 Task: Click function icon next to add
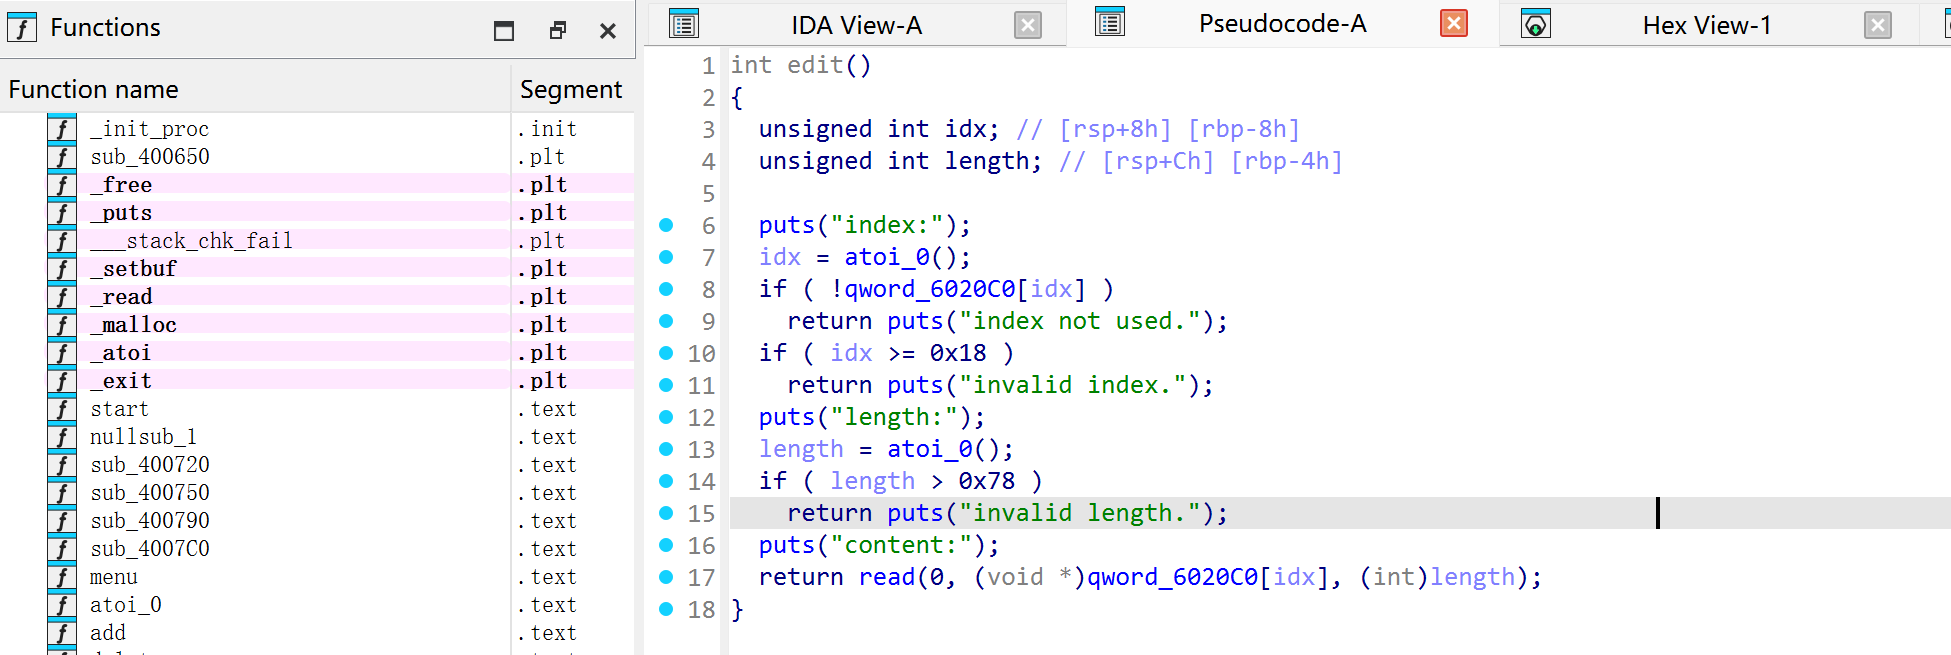(x=62, y=633)
